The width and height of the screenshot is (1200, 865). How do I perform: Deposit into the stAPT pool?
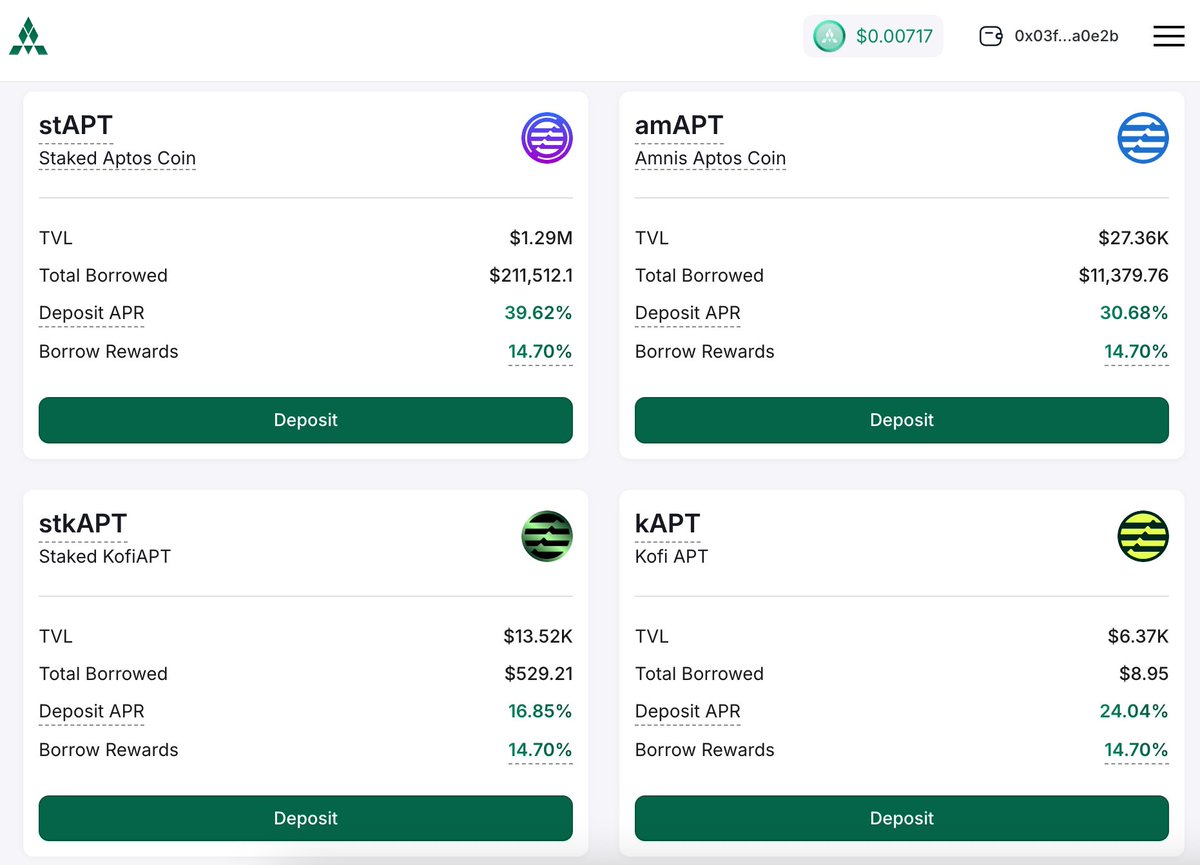pos(306,420)
